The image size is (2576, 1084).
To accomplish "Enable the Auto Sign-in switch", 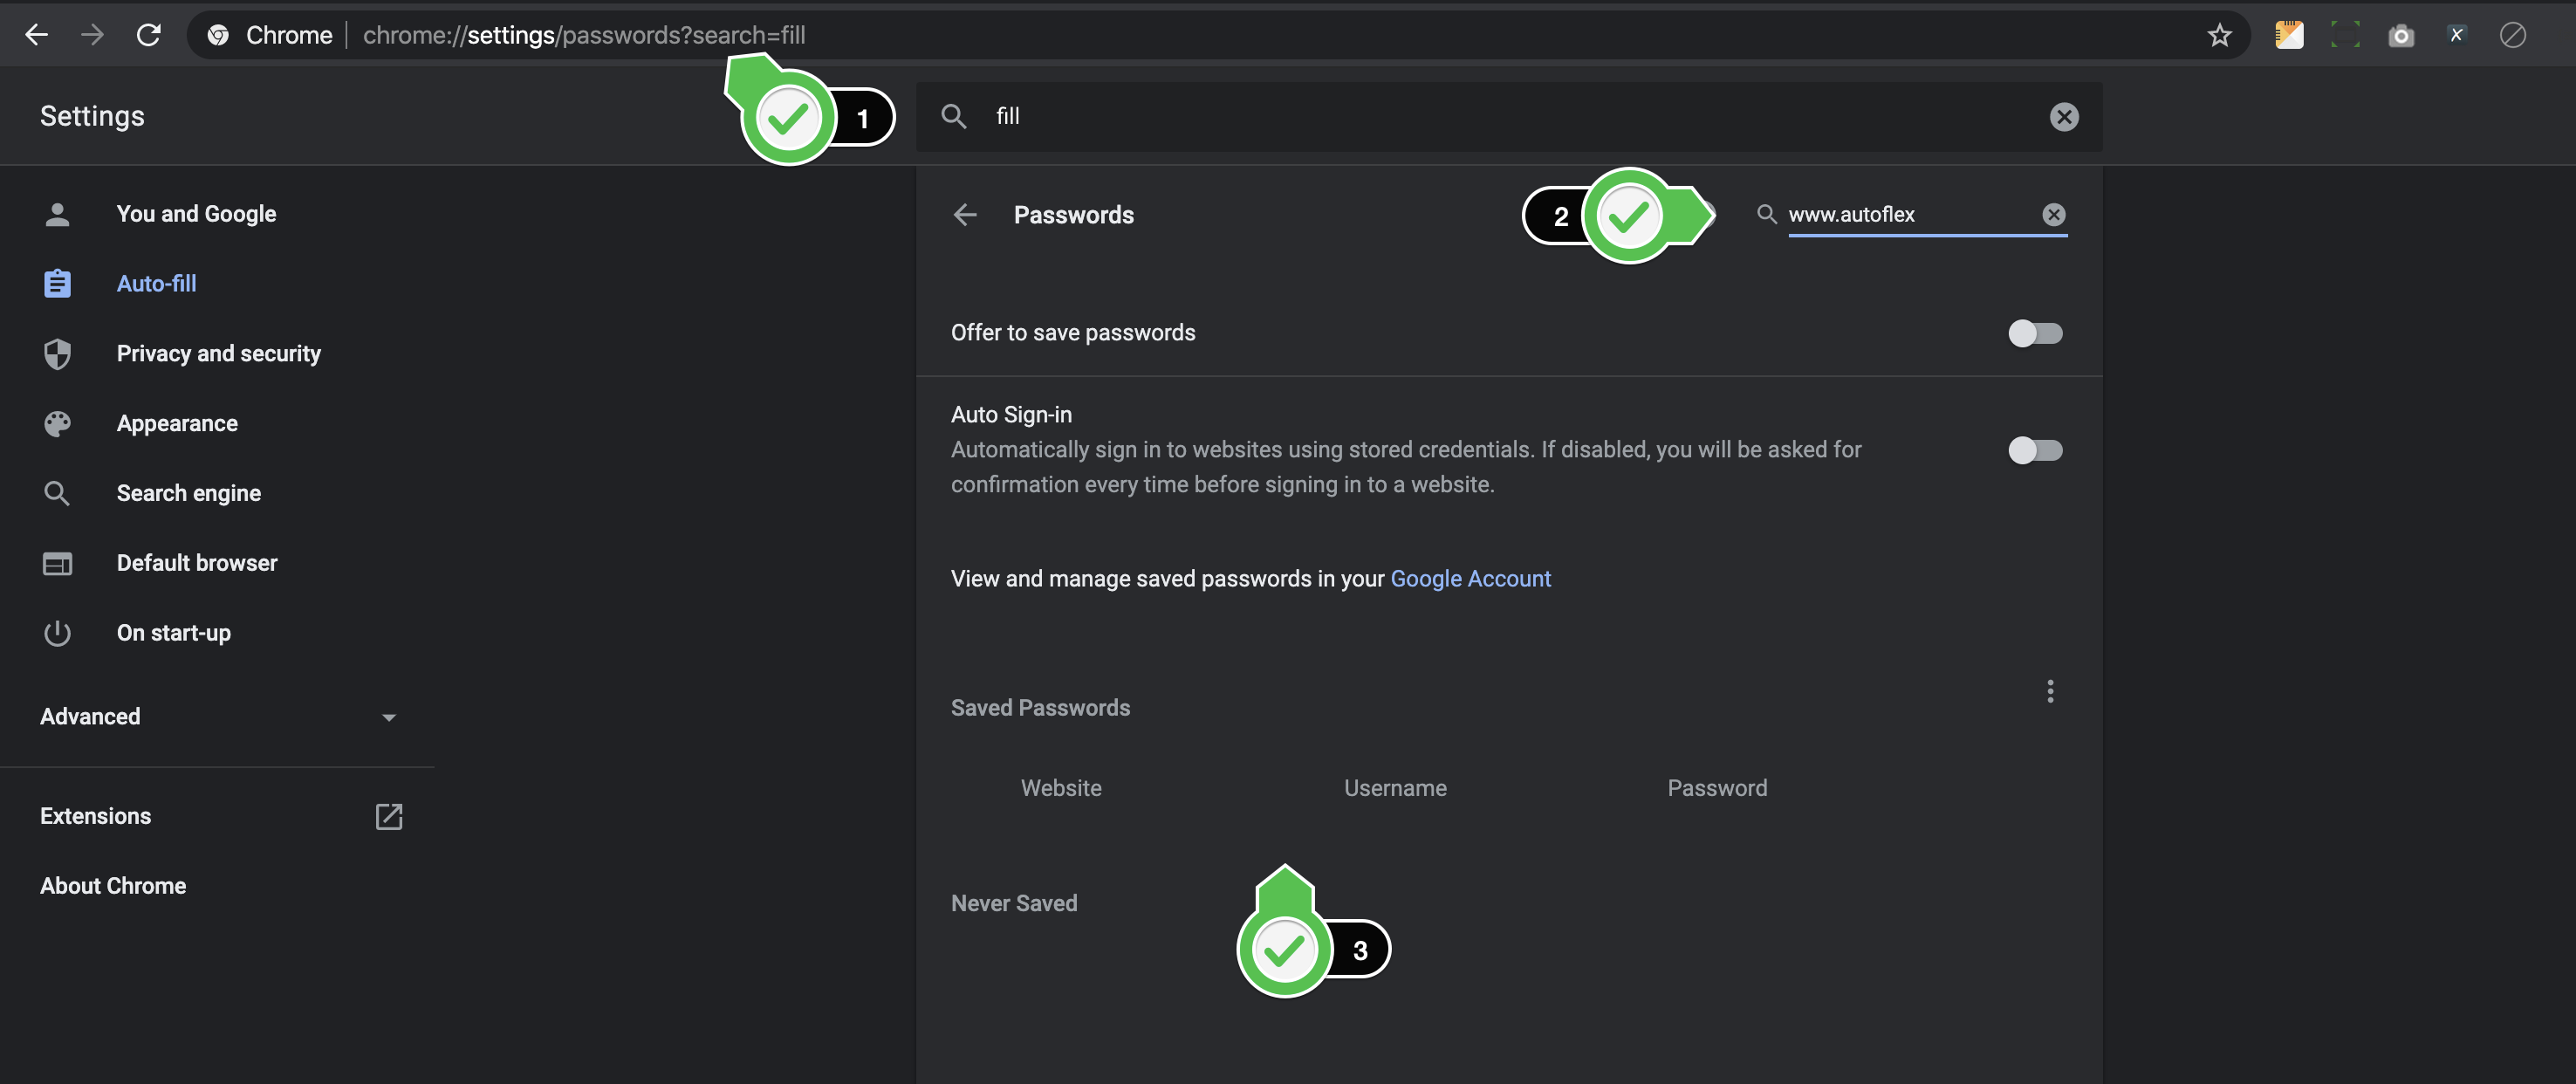I will [x=2034, y=450].
